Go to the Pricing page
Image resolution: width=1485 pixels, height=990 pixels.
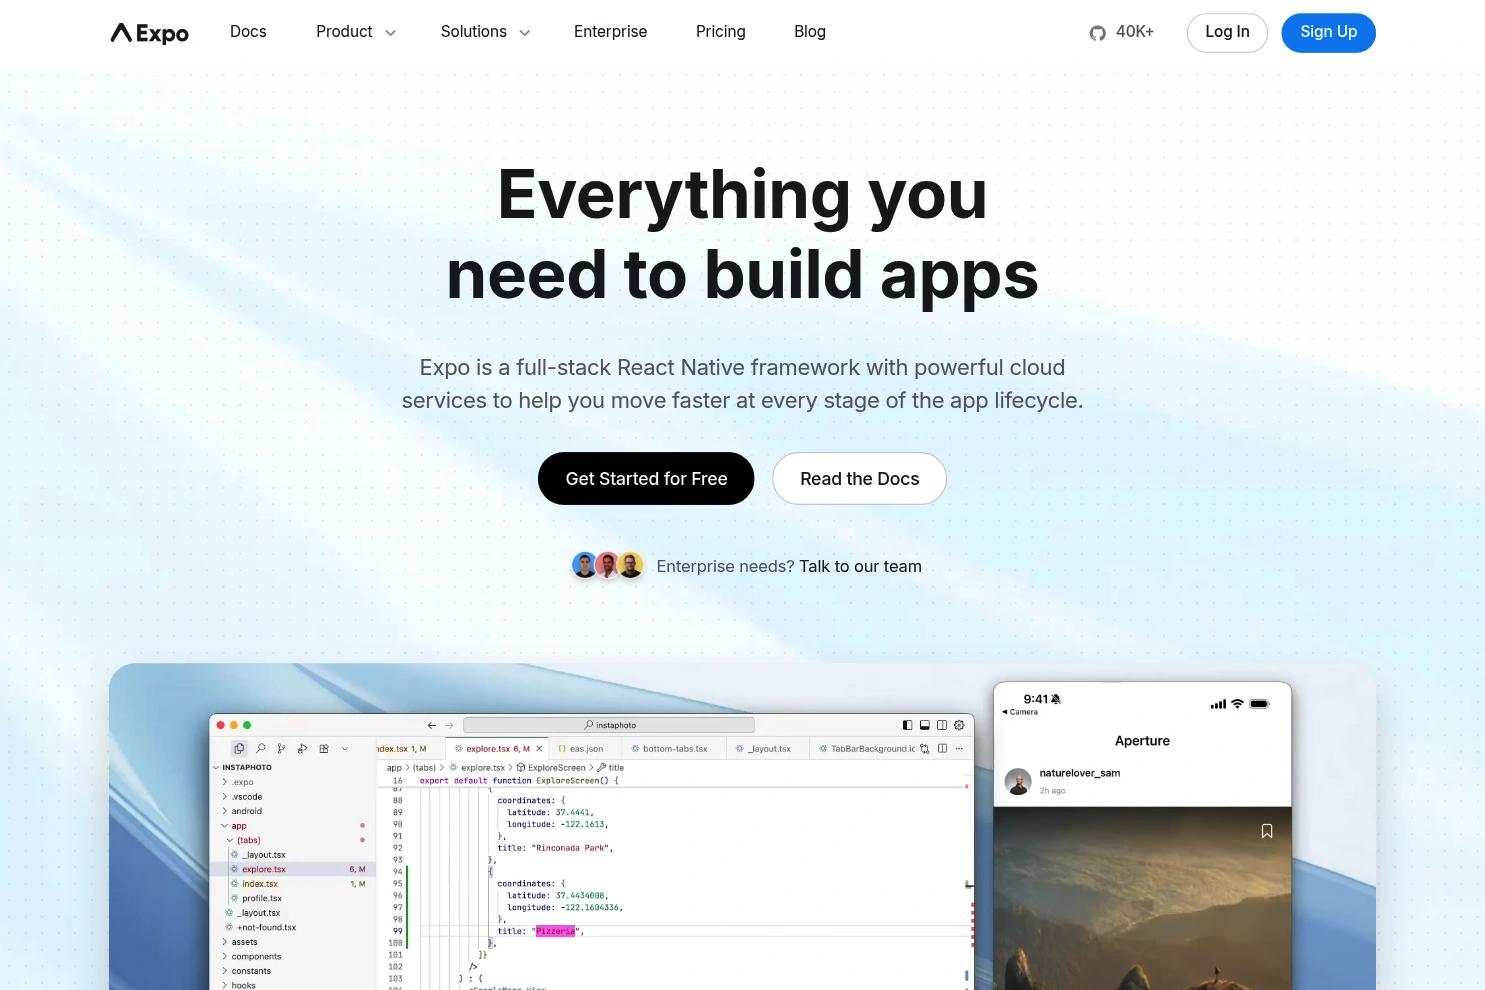coord(721,32)
